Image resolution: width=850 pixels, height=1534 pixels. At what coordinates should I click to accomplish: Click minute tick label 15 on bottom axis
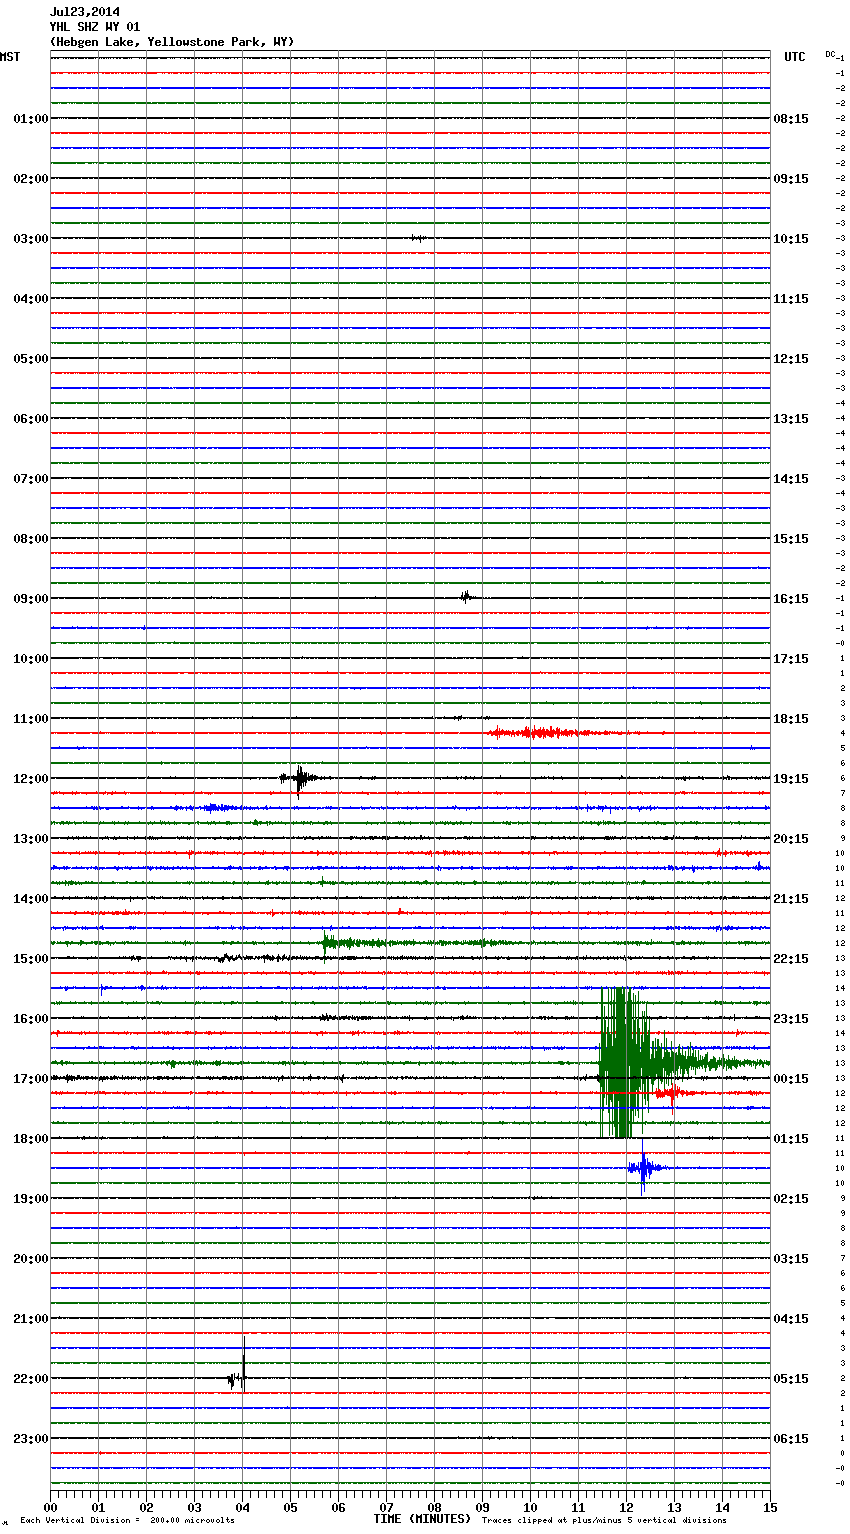(x=770, y=1507)
